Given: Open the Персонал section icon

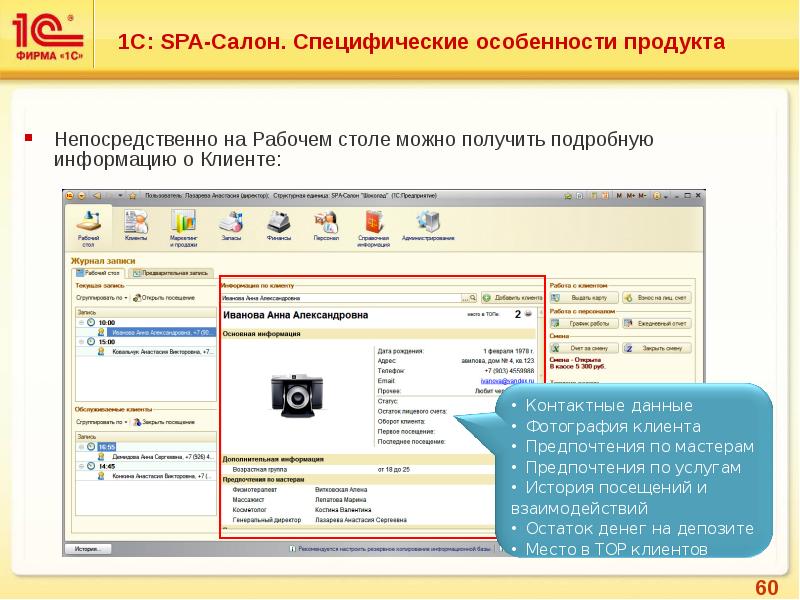Looking at the screenshot, I should click(326, 222).
